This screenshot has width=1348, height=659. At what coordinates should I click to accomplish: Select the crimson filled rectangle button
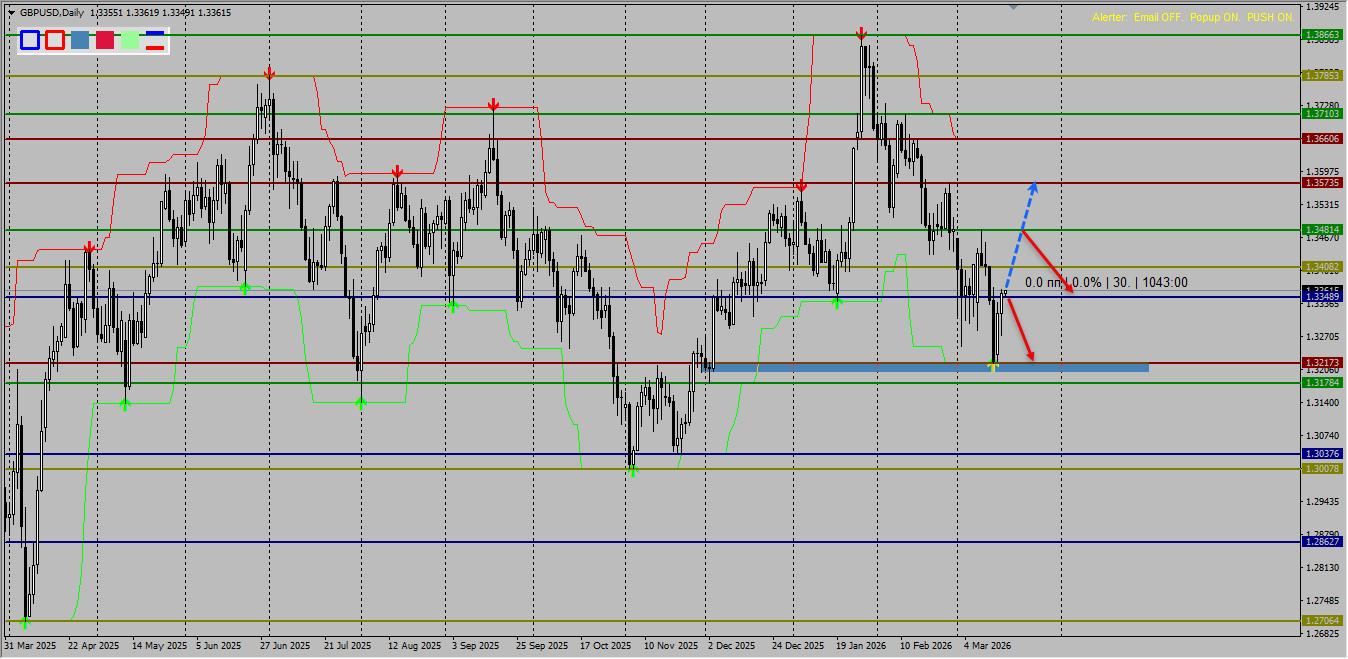[x=105, y=40]
